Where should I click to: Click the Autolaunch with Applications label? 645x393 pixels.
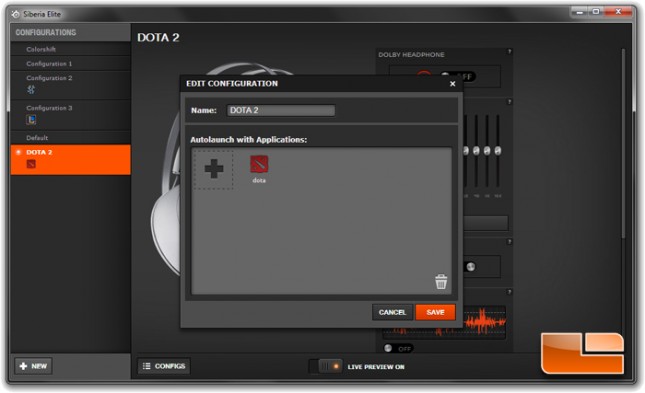click(248, 140)
